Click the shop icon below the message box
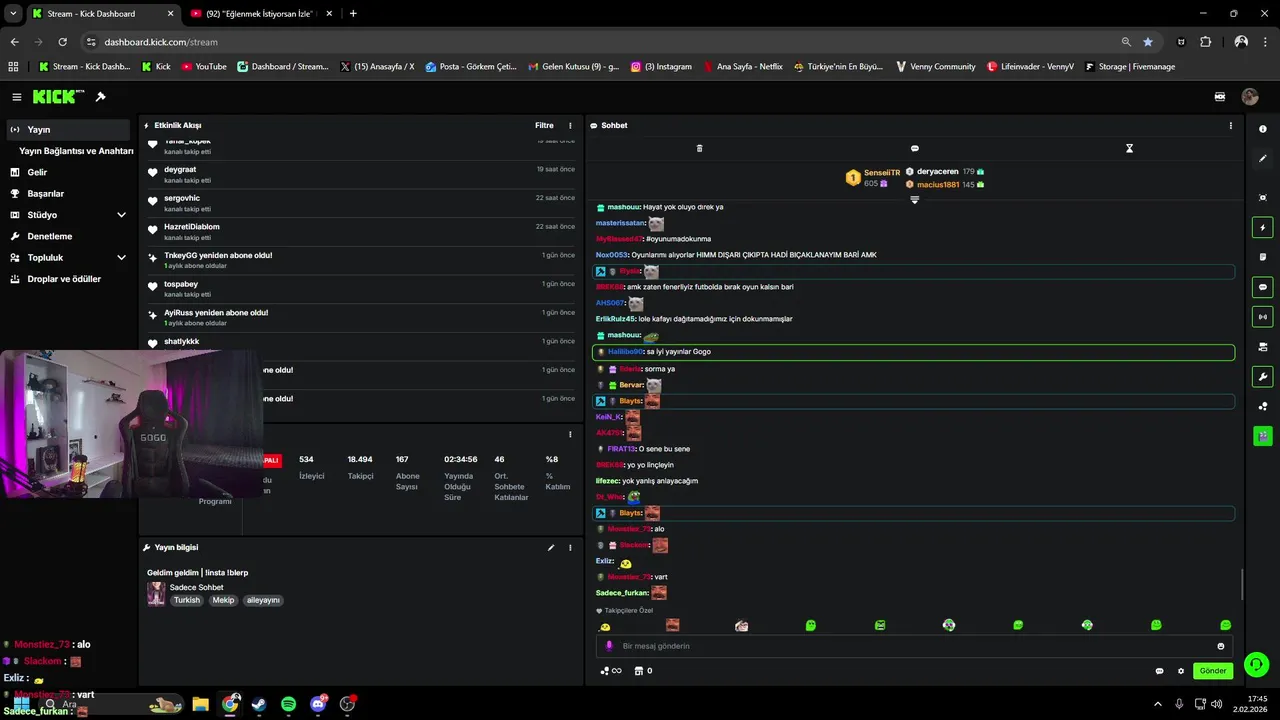 click(x=639, y=671)
